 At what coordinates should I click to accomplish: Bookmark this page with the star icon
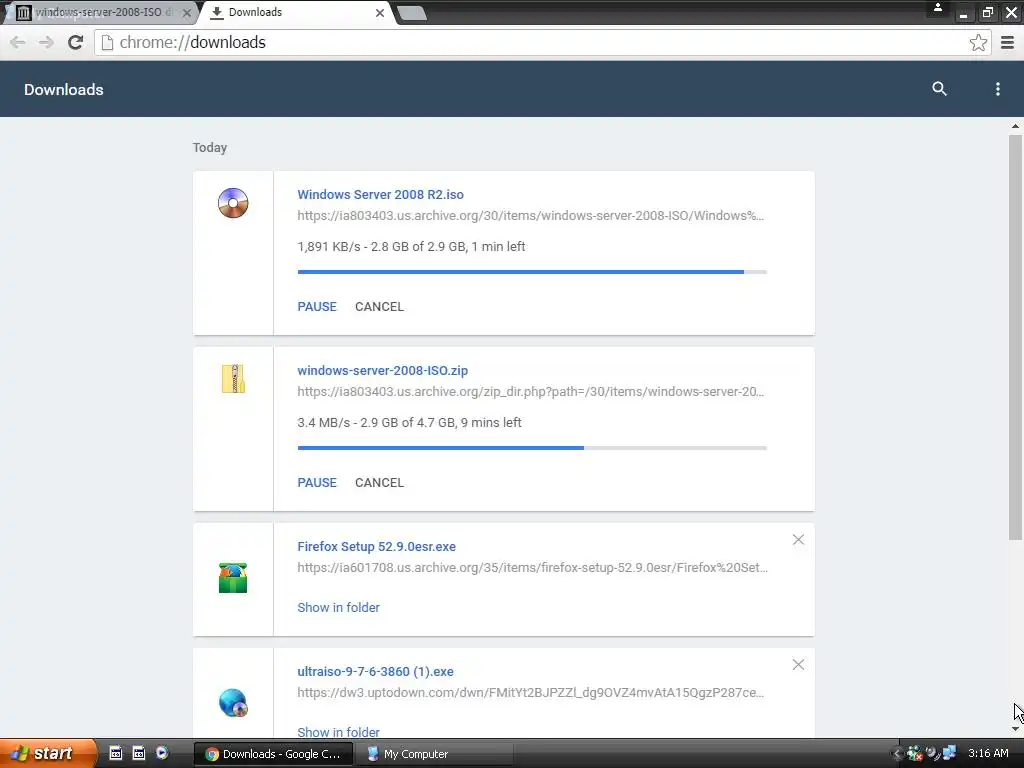(x=978, y=42)
